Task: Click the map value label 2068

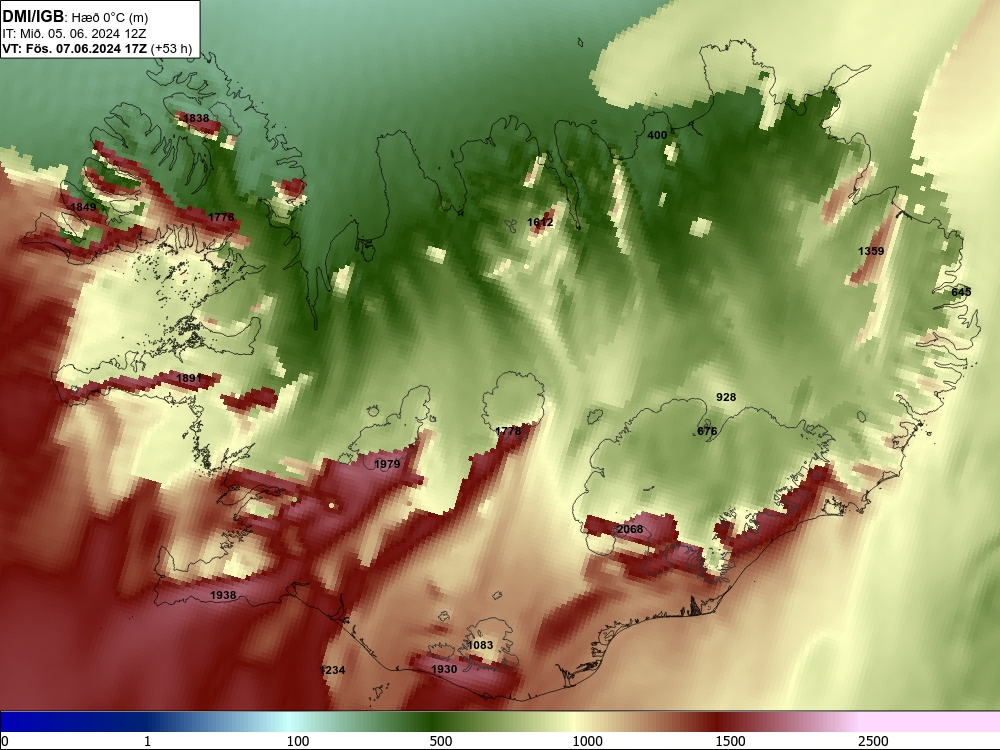Action: click(629, 529)
